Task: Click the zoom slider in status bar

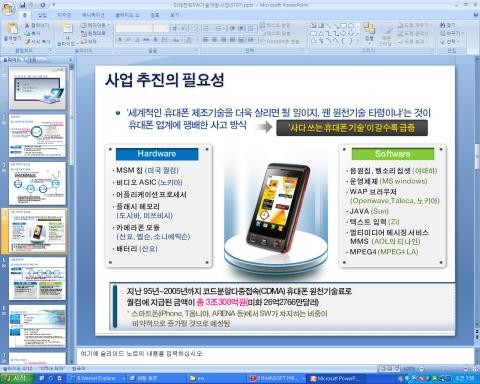Action: click(443, 369)
